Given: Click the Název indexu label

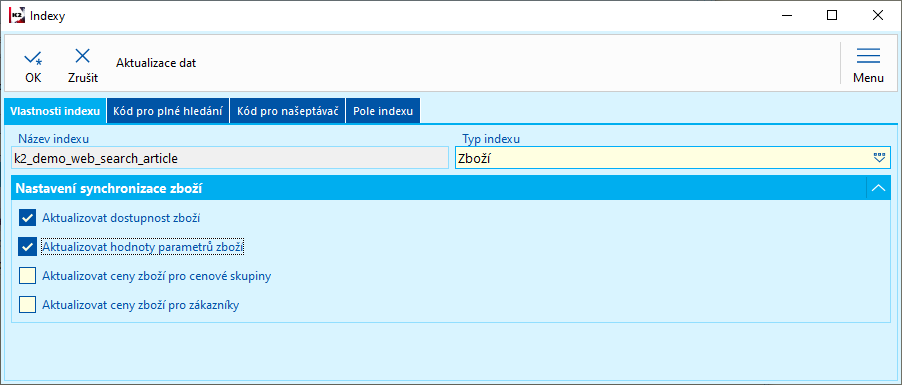Looking at the screenshot, I should [x=53, y=139].
